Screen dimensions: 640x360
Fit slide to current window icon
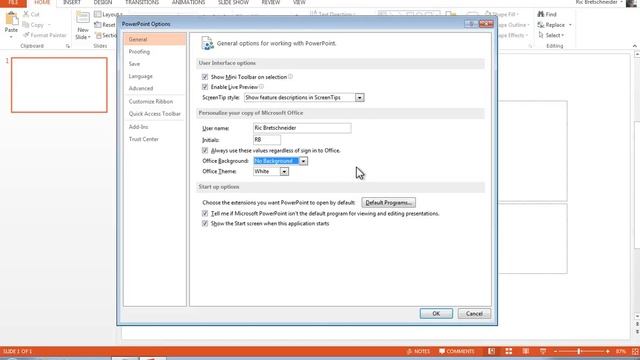(635, 351)
